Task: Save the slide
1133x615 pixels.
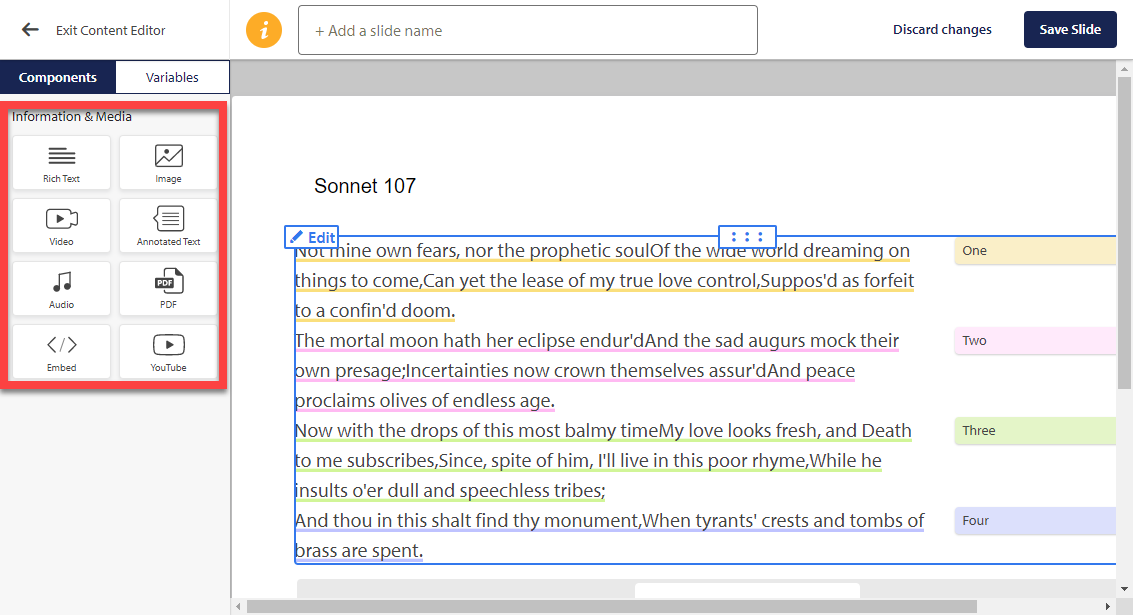Action: [x=1070, y=30]
